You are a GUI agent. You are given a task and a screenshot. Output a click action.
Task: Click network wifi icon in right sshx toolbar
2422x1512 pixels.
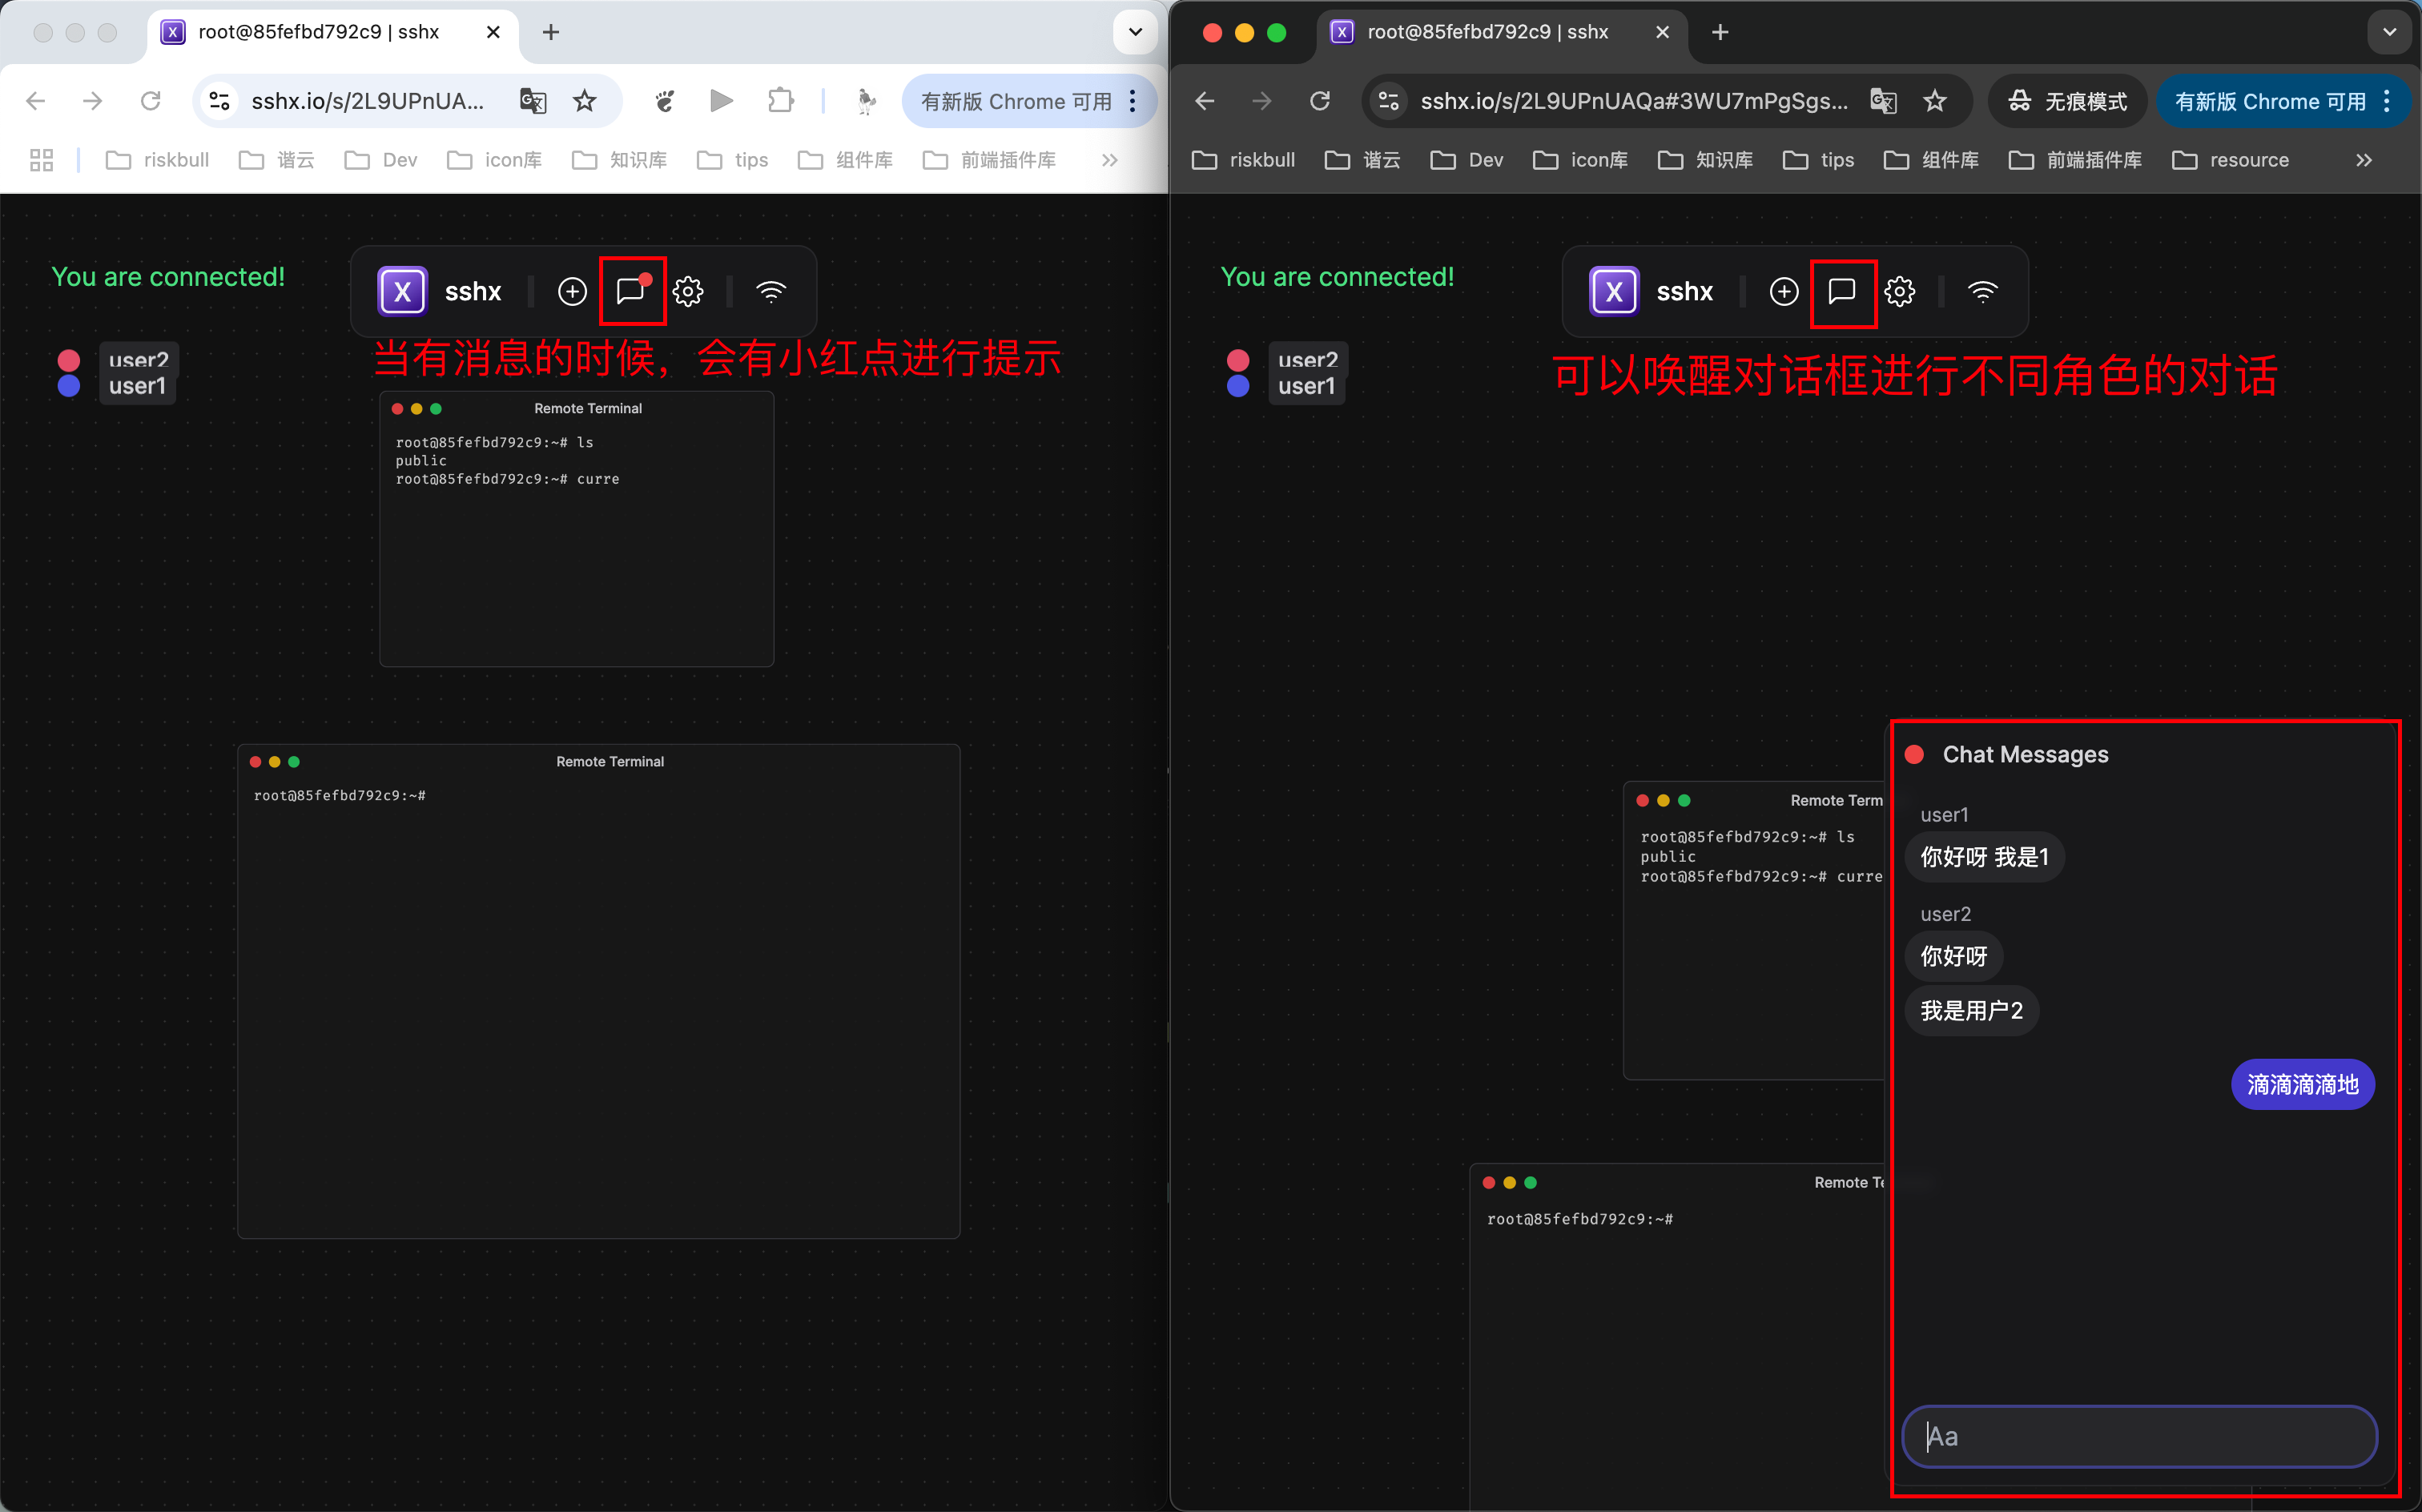click(x=1982, y=291)
